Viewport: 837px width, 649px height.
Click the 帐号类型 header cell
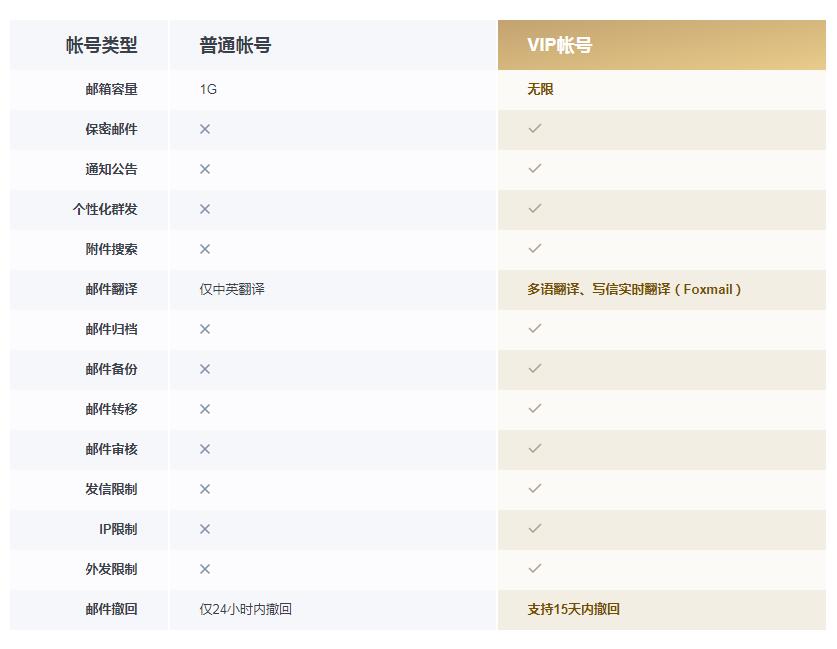tap(101, 45)
